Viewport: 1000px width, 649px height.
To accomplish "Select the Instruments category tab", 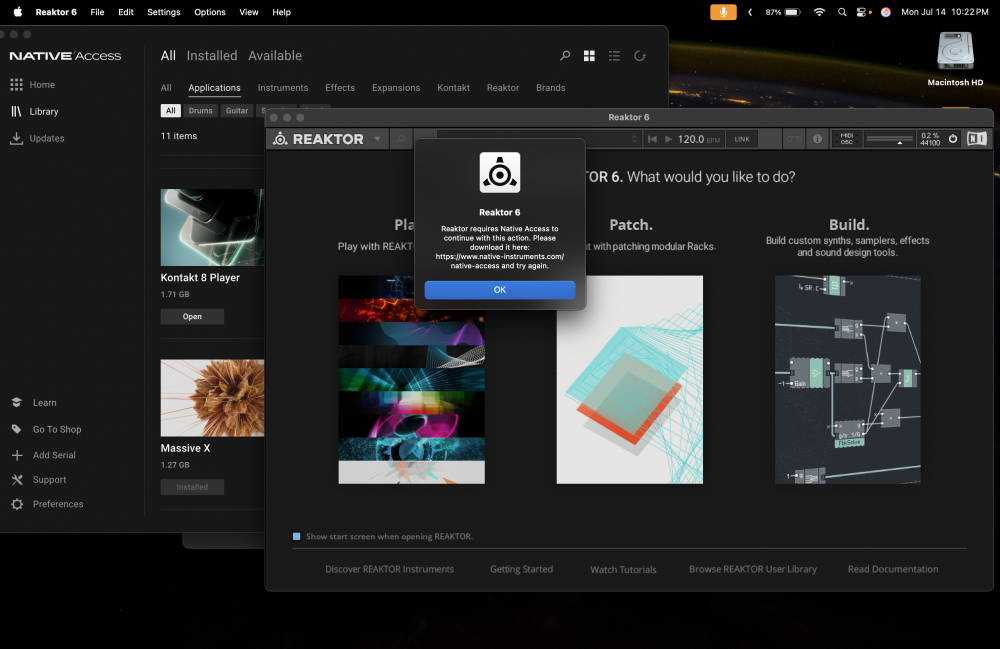I will (283, 88).
